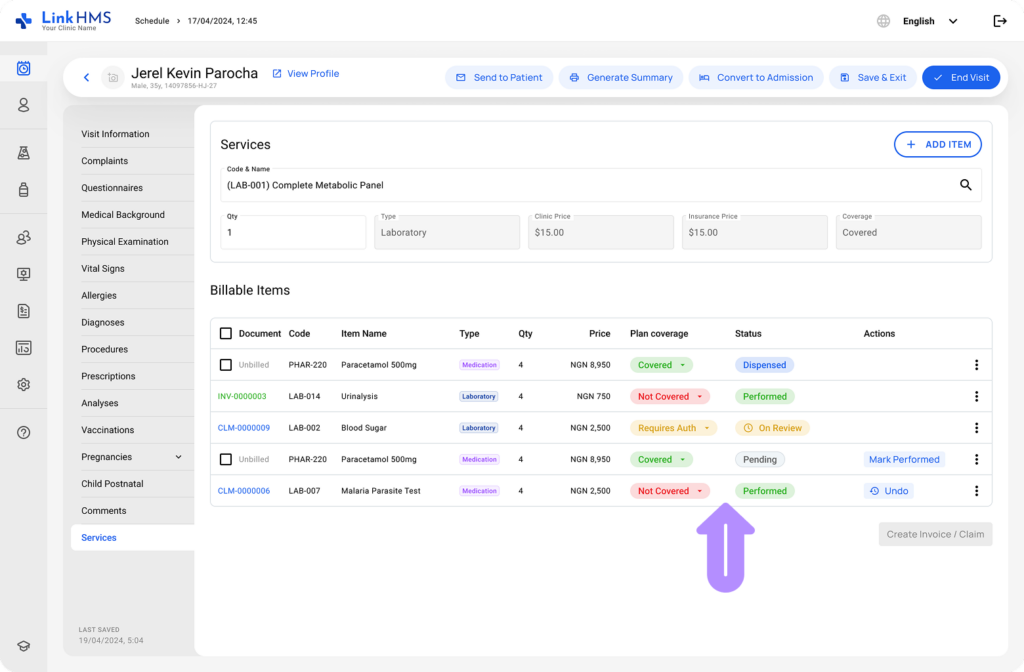The height and width of the screenshot is (672, 1024).
Task: Click the back arrow beside patient name
Action: (86, 78)
